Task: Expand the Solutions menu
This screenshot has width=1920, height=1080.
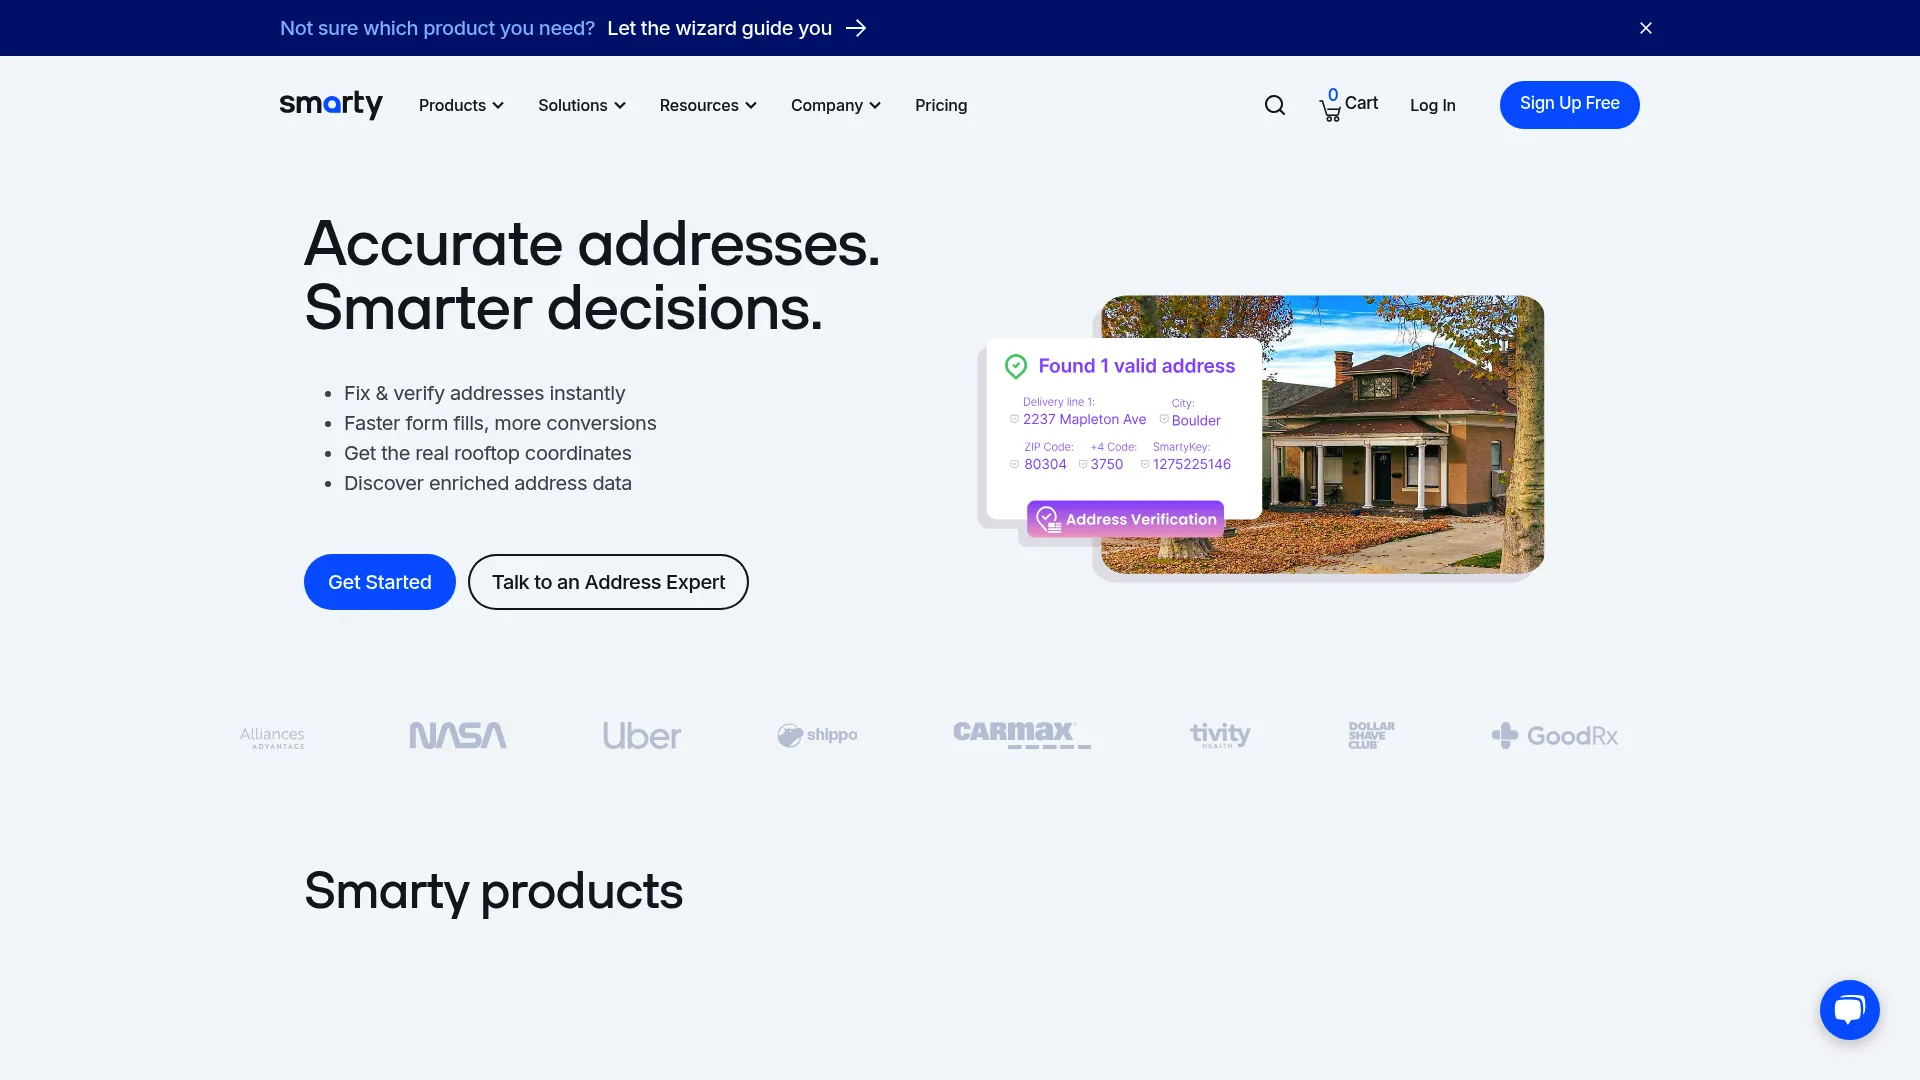Action: tap(582, 105)
